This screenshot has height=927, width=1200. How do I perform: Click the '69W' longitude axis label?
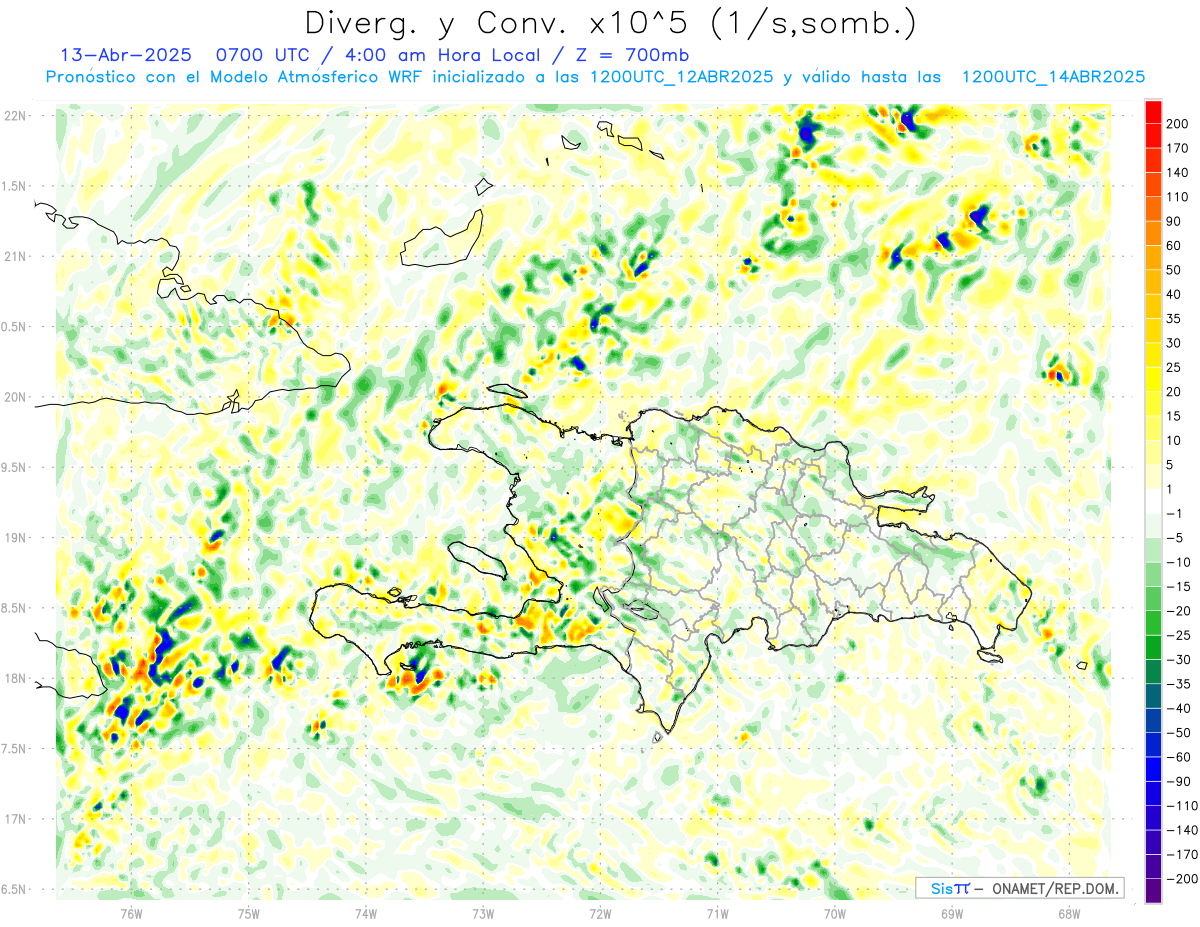pyautogui.click(x=952, y=913)
